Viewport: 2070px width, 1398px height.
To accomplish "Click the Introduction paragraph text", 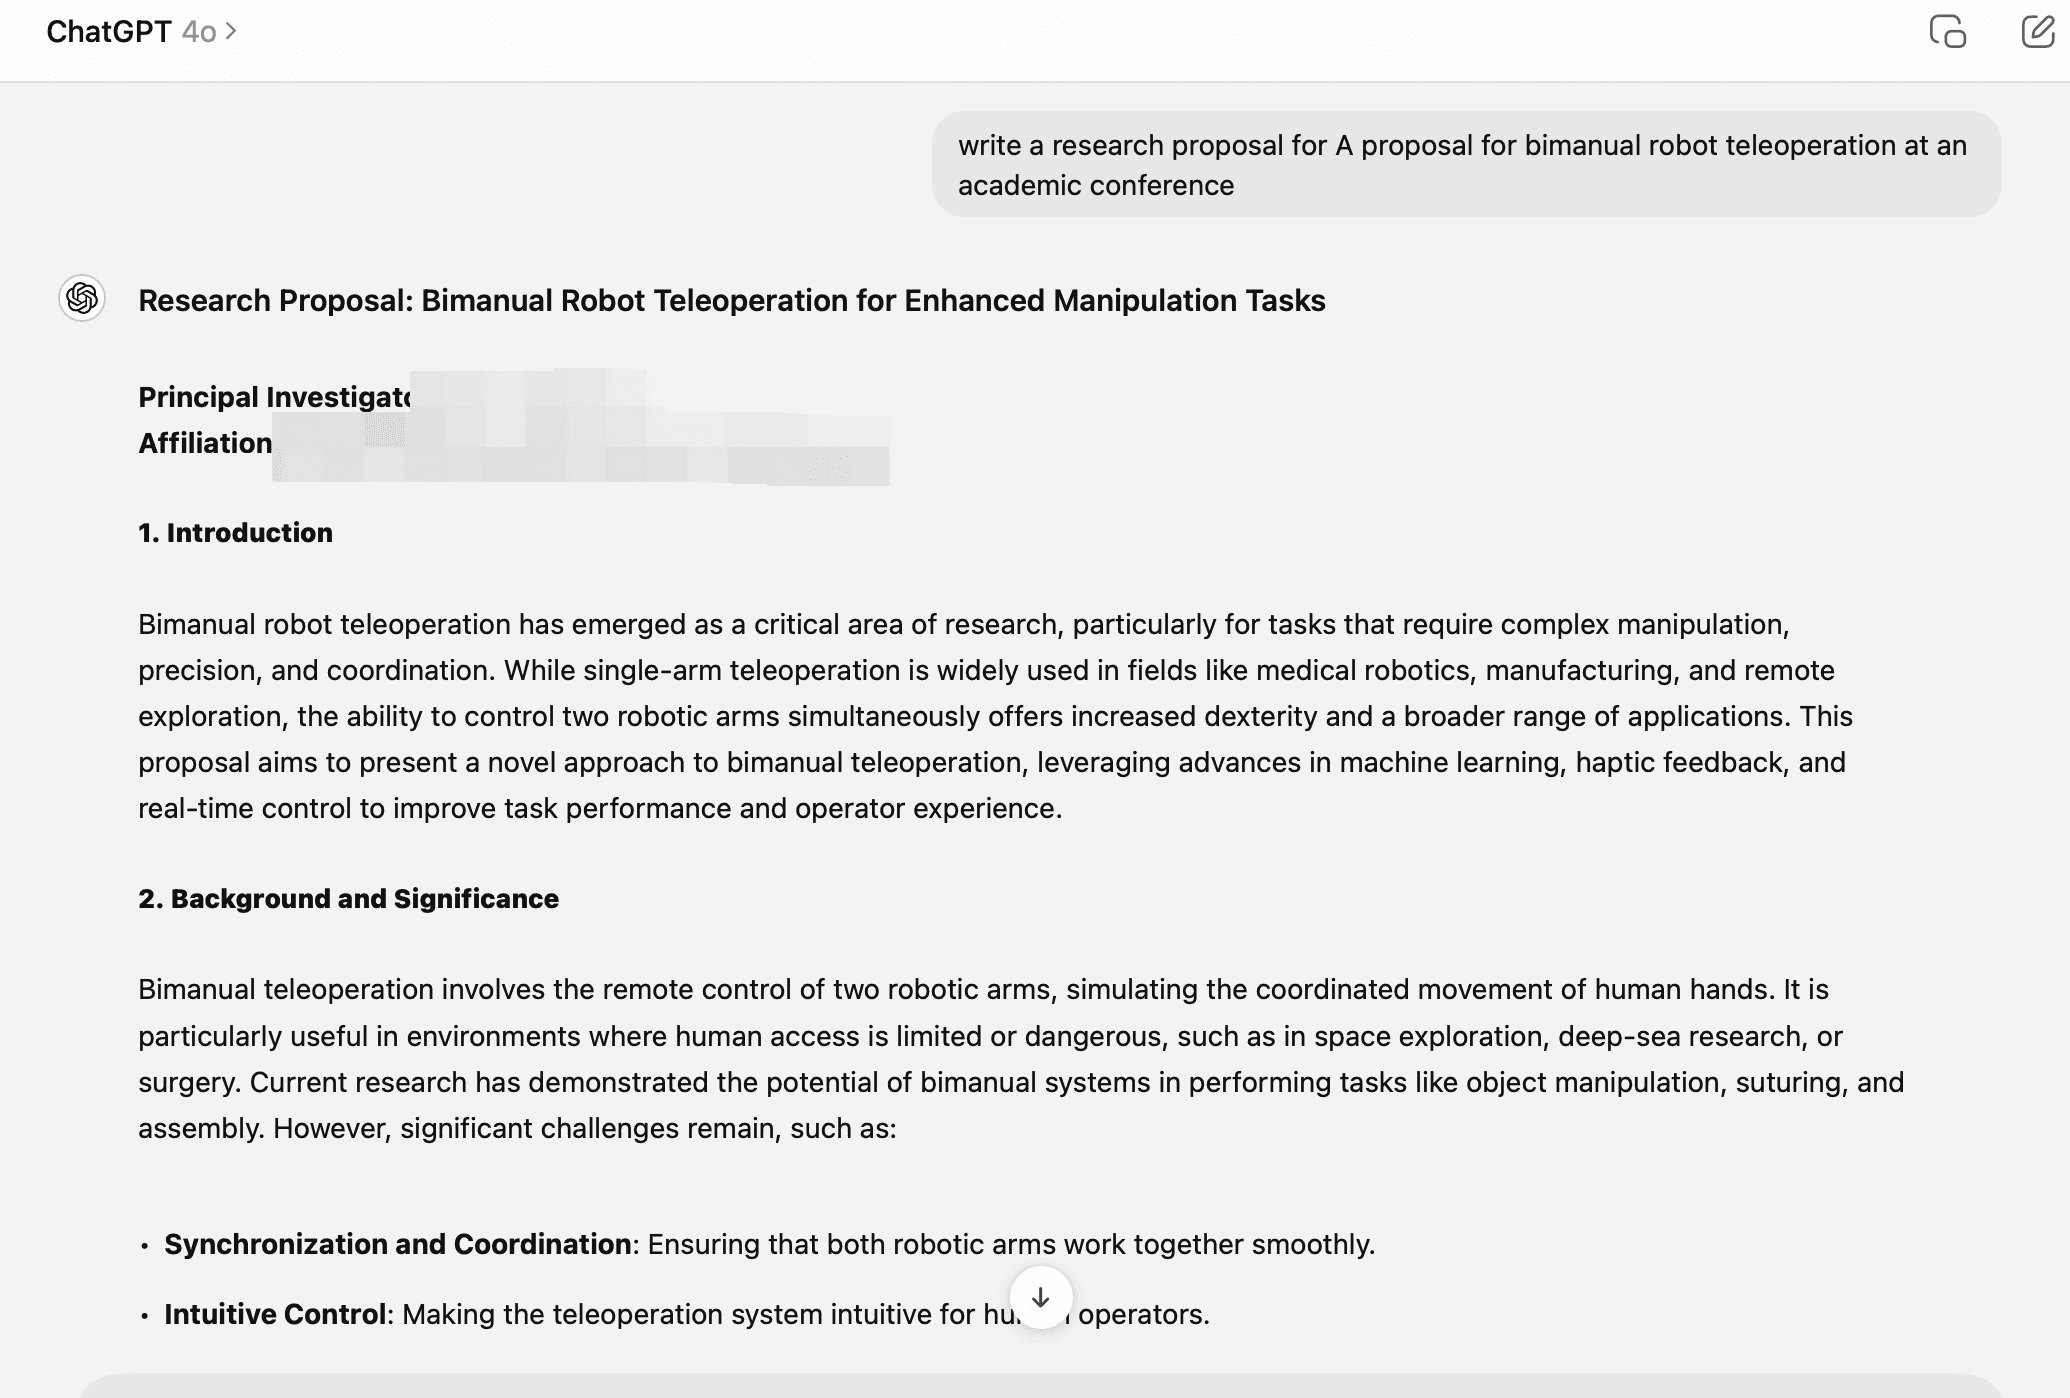I will (994, 716).
